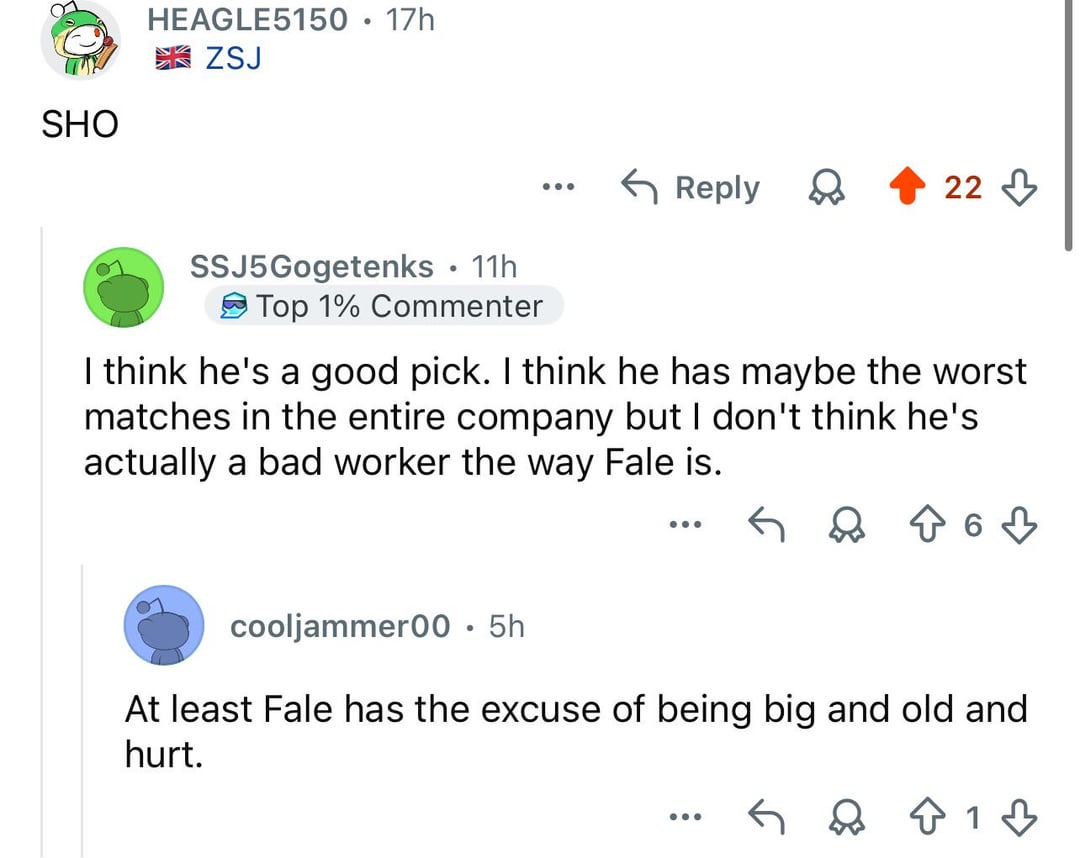The height and width of the screenshot is (858, 1080).
Task: Open more options on HEAGLE5150's comment
Action: [x=557, y=187]
